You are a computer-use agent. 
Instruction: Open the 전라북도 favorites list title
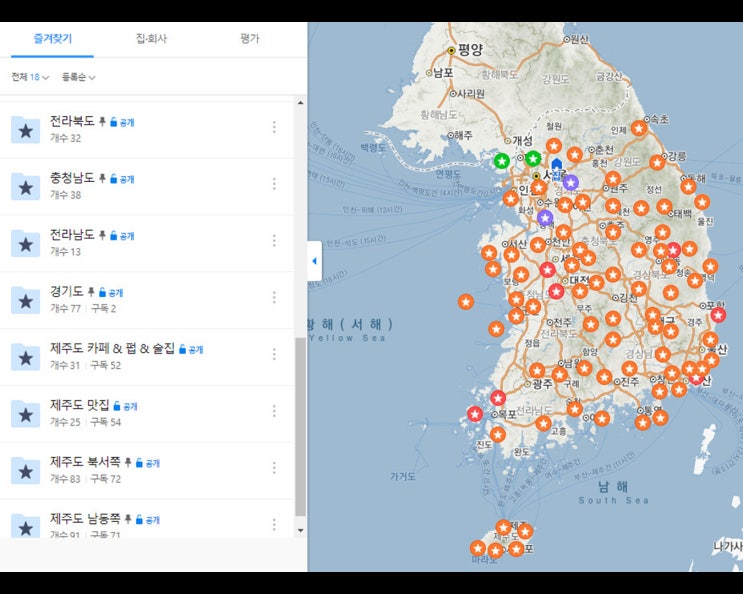72,121
